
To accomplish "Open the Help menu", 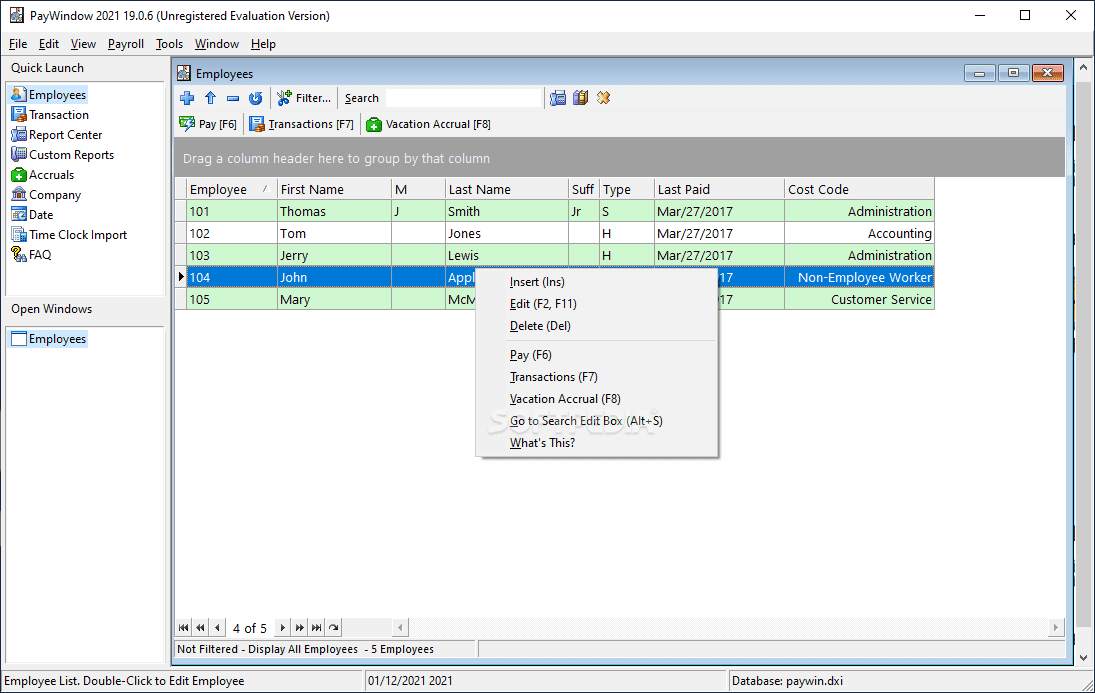I will pyautogui.click(x=263, y=44).
